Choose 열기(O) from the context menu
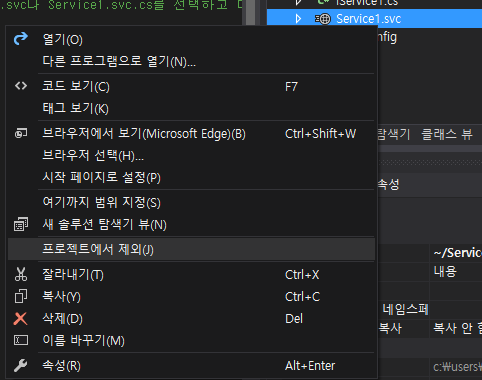 (x=191, y=40)
